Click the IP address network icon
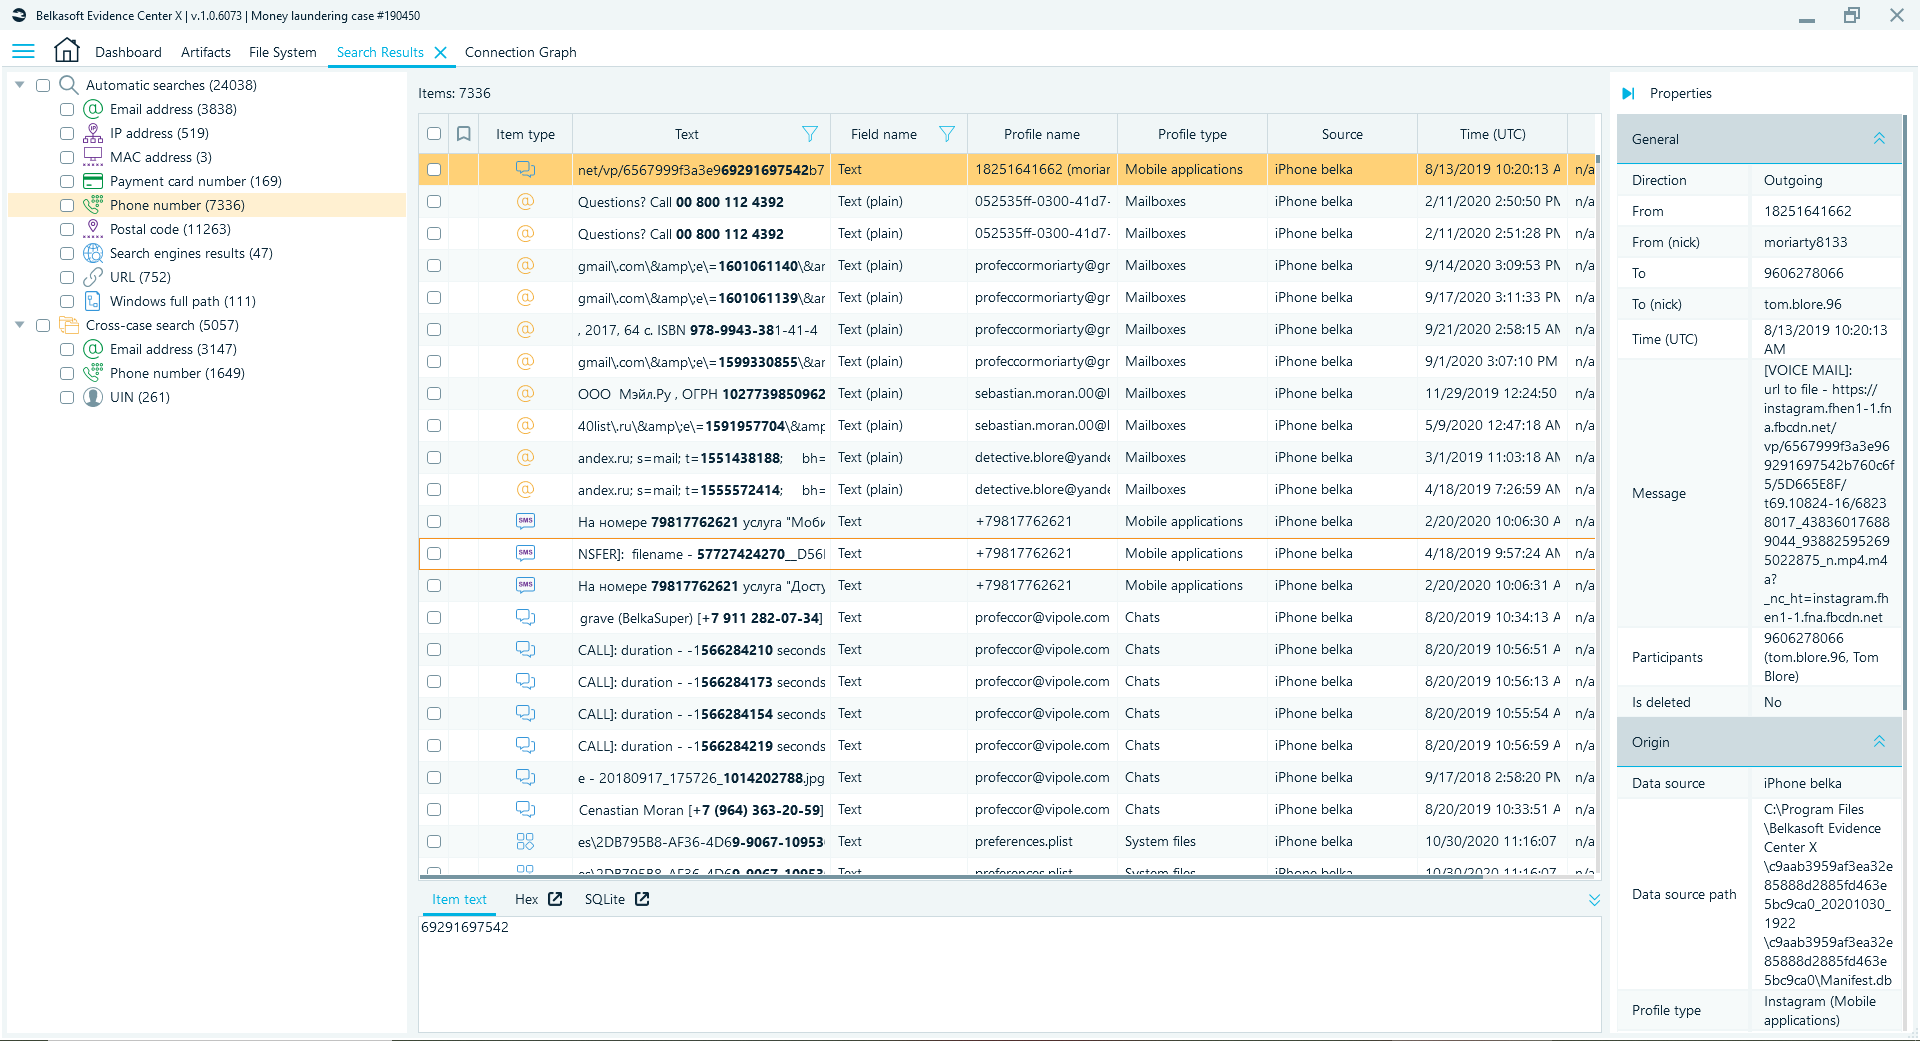This screenshot has width=1920, height=1041. pos(93,133)
